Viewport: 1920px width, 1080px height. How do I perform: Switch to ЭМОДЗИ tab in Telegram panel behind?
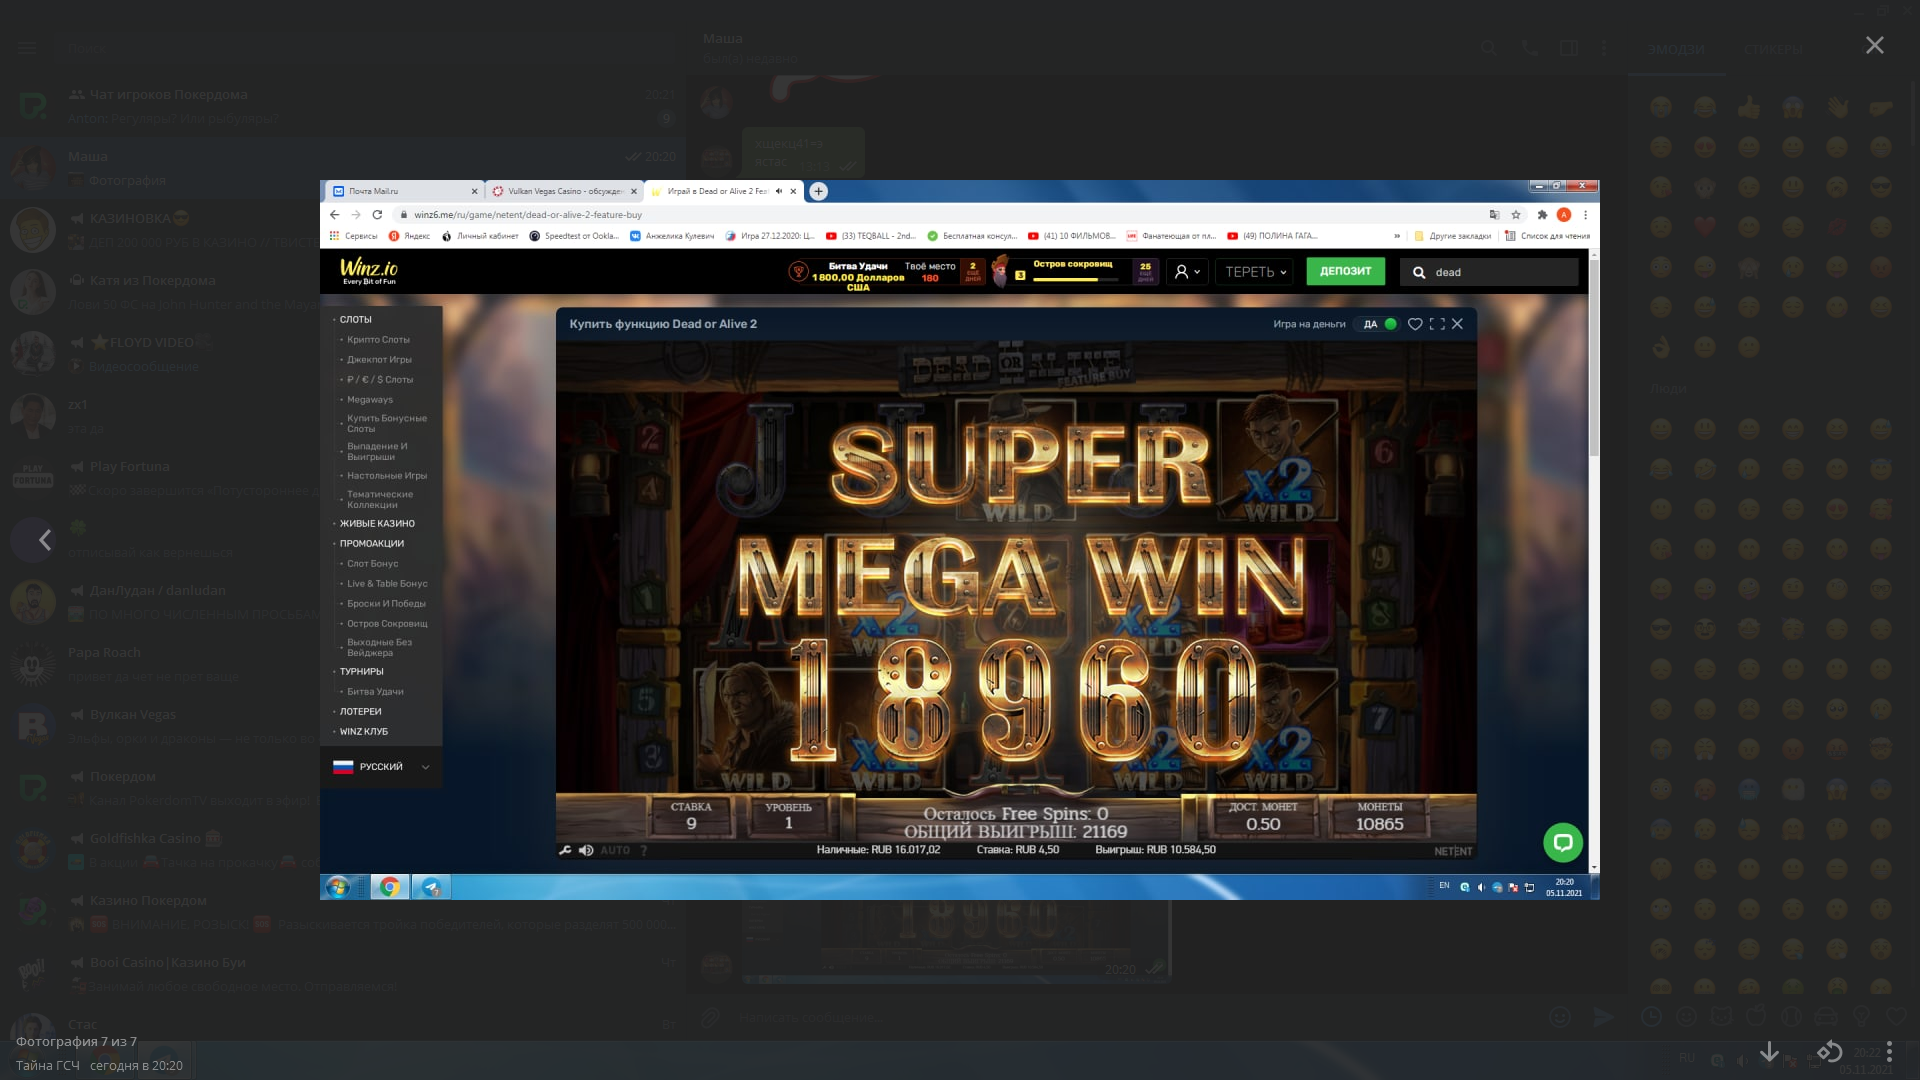[x=1676, y=49]
